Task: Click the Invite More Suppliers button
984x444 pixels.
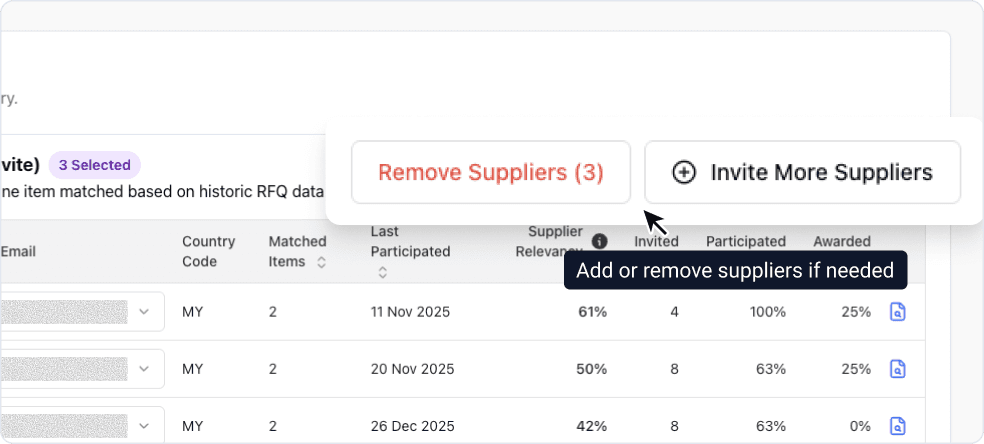Action: tap(802, 172)
